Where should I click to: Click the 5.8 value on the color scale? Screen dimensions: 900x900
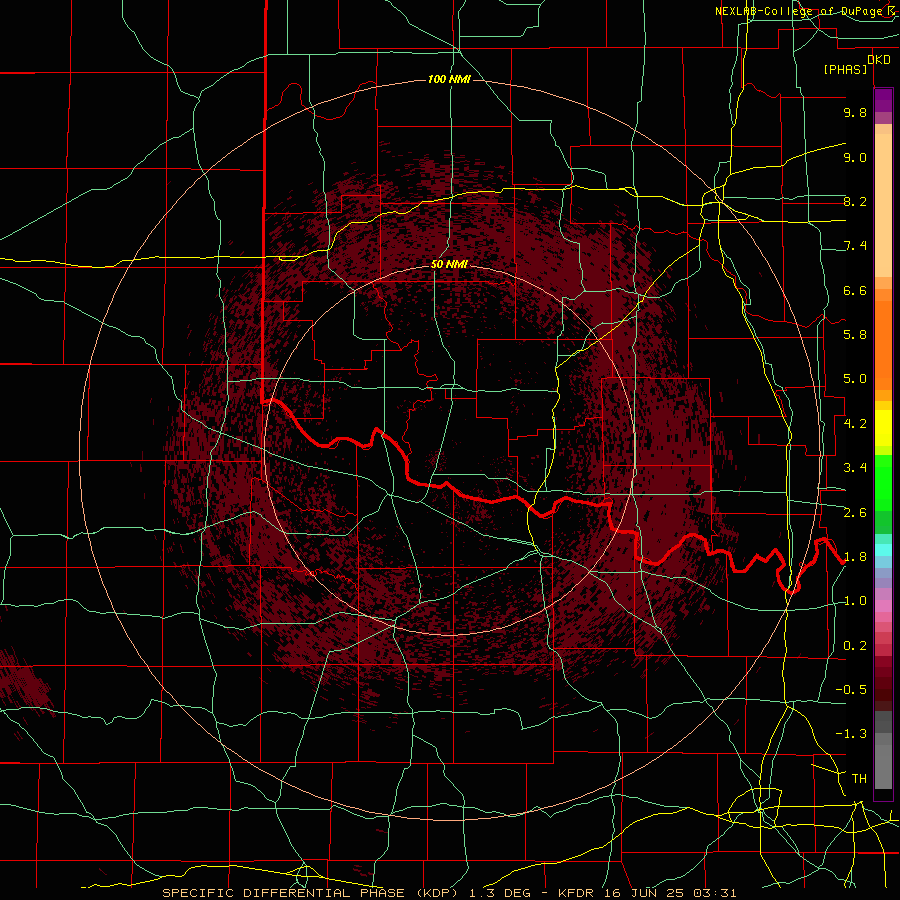click(855, 335)
